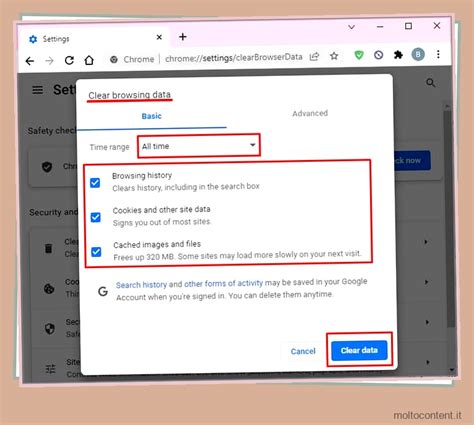
Task: Maximize the Chrome window
Action: point(408,26)
